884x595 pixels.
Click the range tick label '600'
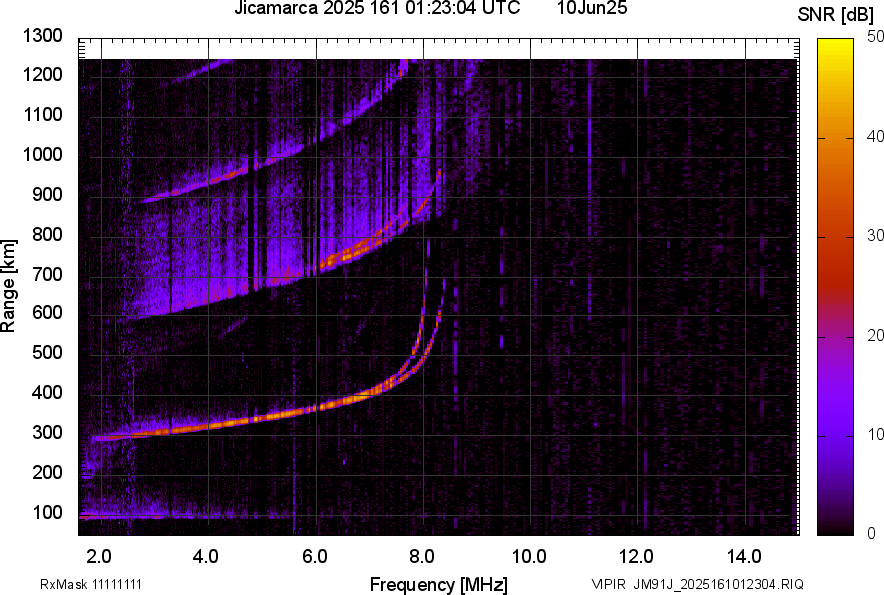click(47, 312)
